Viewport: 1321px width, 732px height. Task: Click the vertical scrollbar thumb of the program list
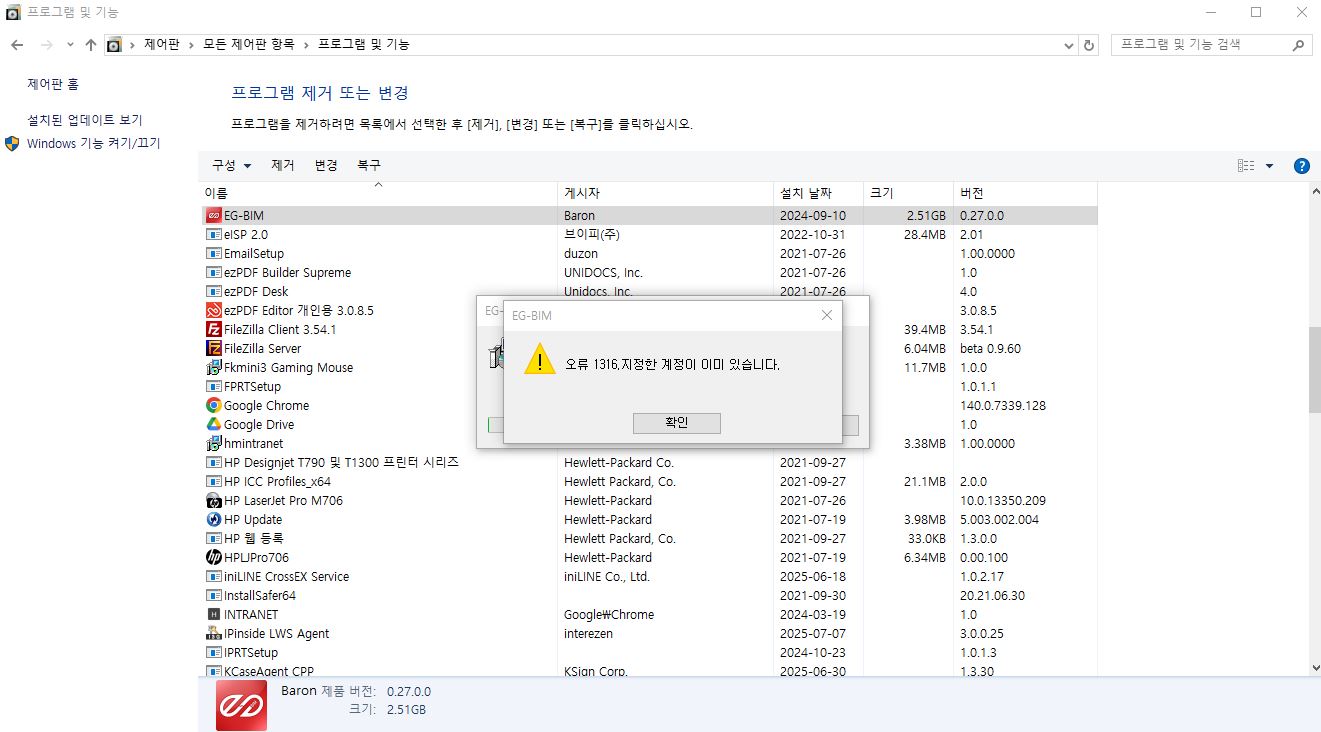tap(1314, 369)
